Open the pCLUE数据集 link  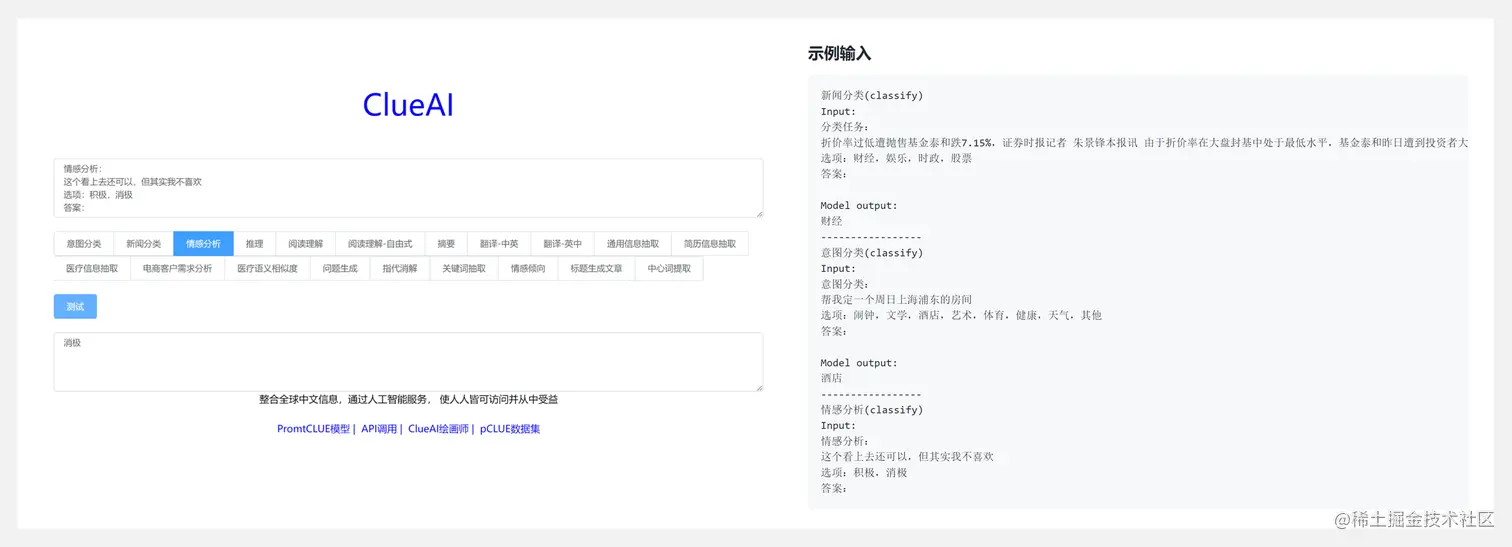pos(510,429)
